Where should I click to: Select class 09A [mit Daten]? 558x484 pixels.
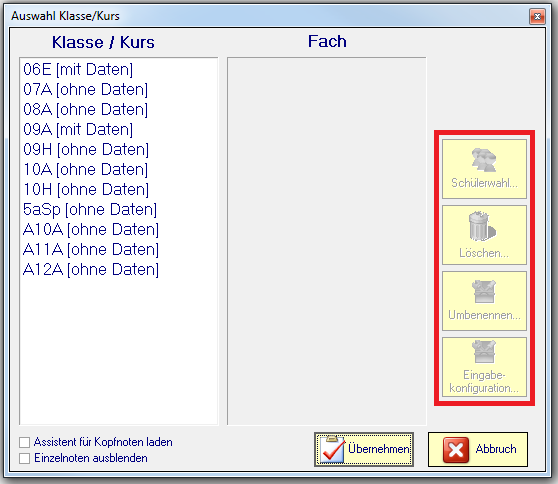coord(78,129)
